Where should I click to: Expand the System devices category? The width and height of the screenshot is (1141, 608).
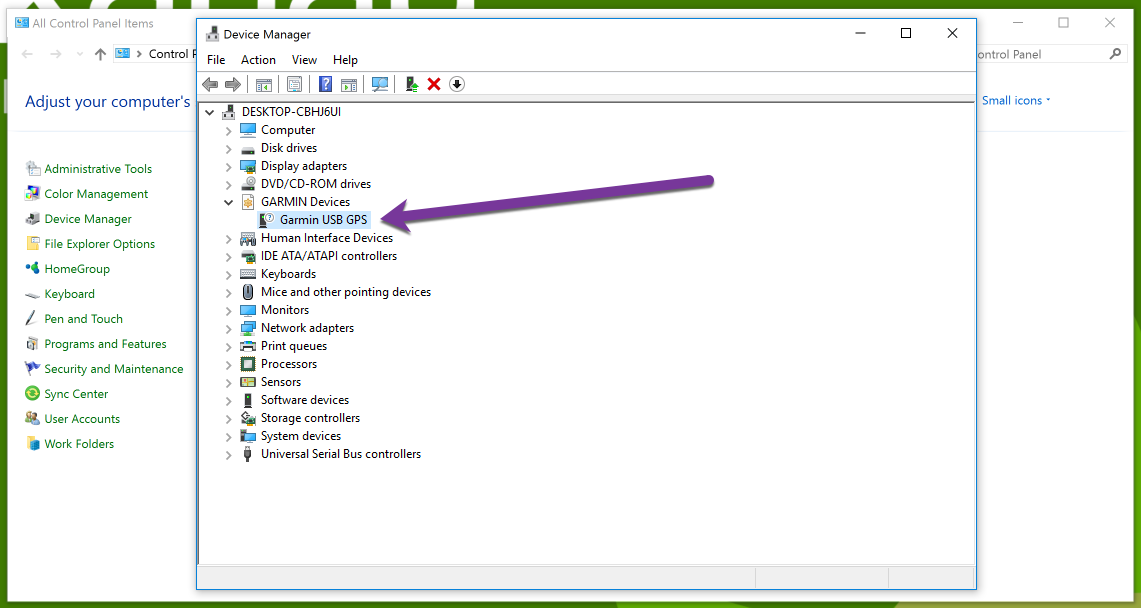coord(228,436)
